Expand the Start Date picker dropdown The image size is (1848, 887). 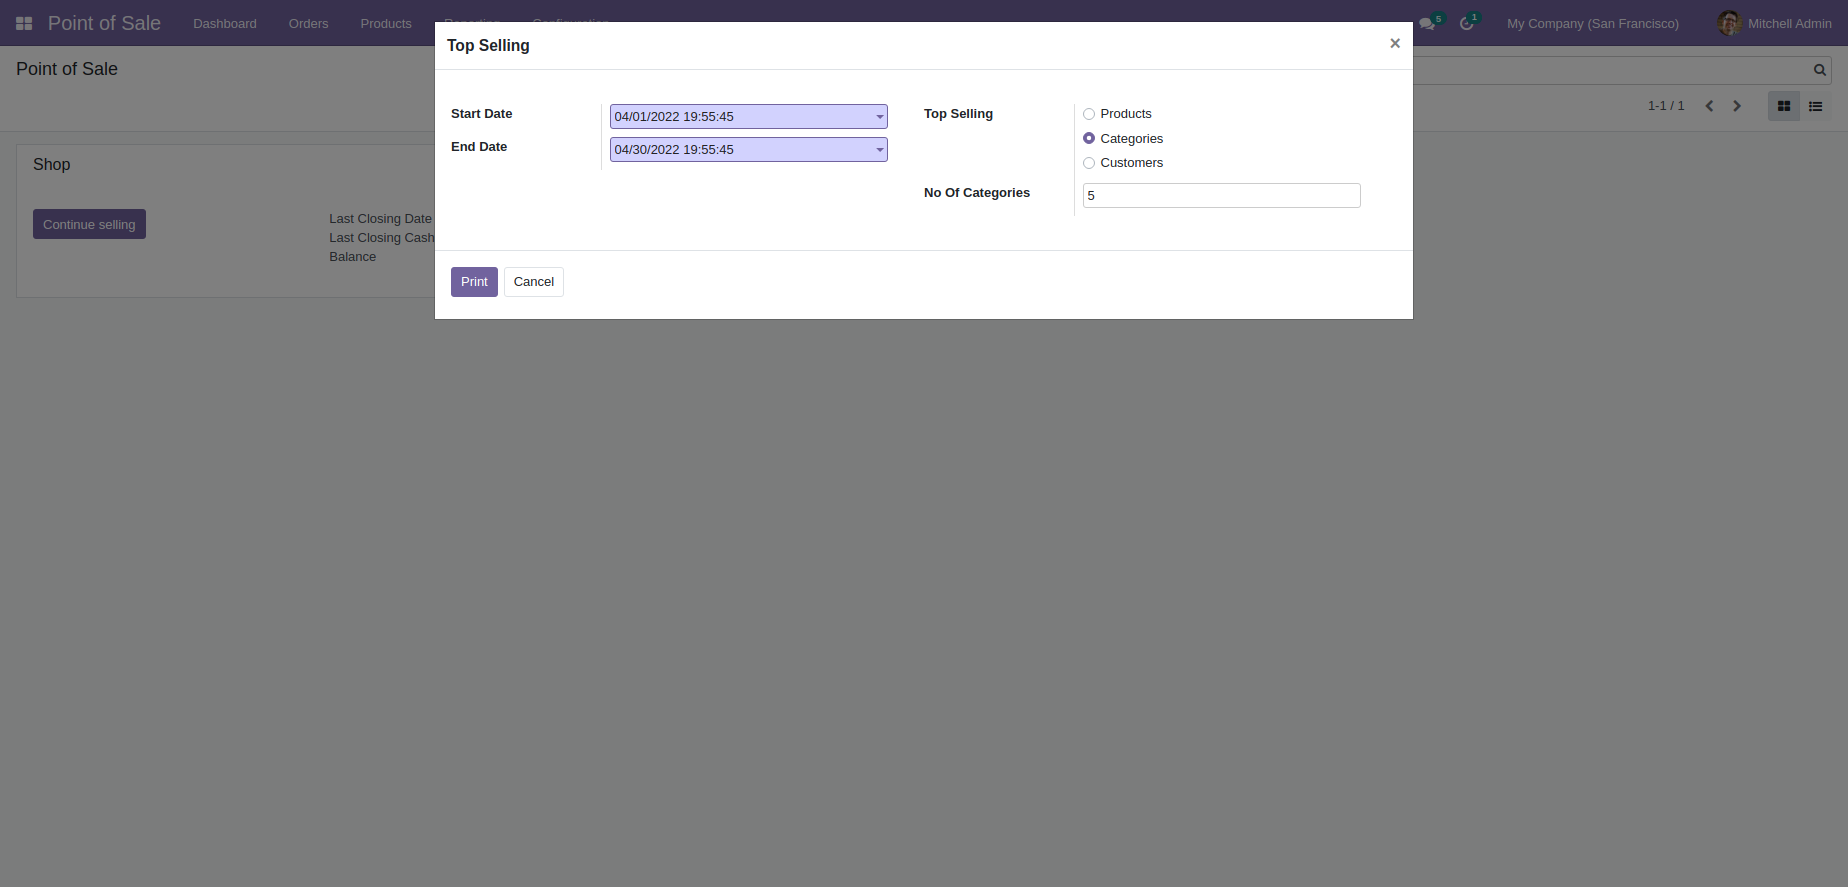tap(880, 117)
